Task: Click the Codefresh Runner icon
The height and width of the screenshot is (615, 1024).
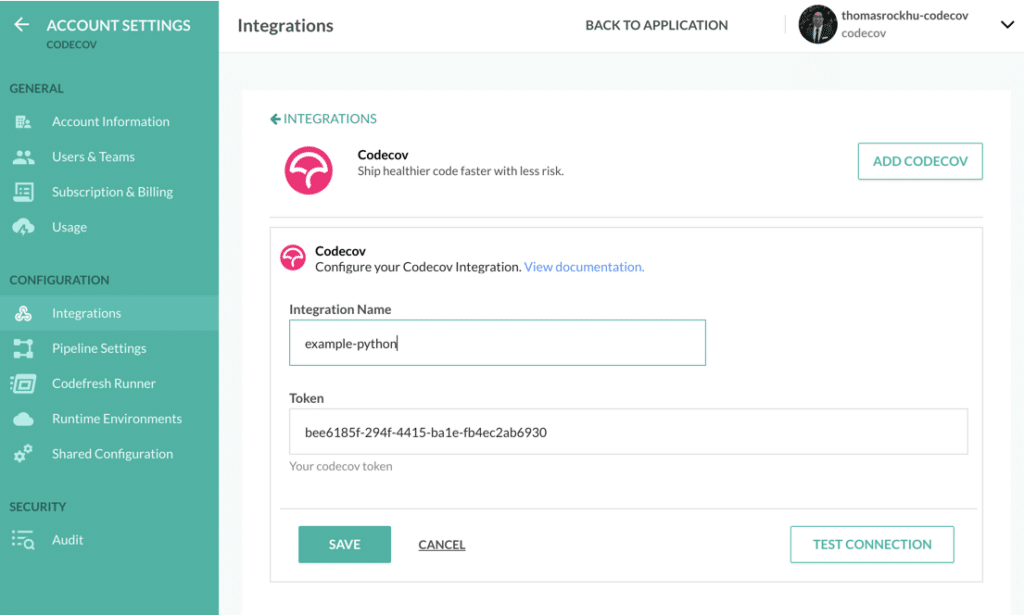Action: [24, 383]
